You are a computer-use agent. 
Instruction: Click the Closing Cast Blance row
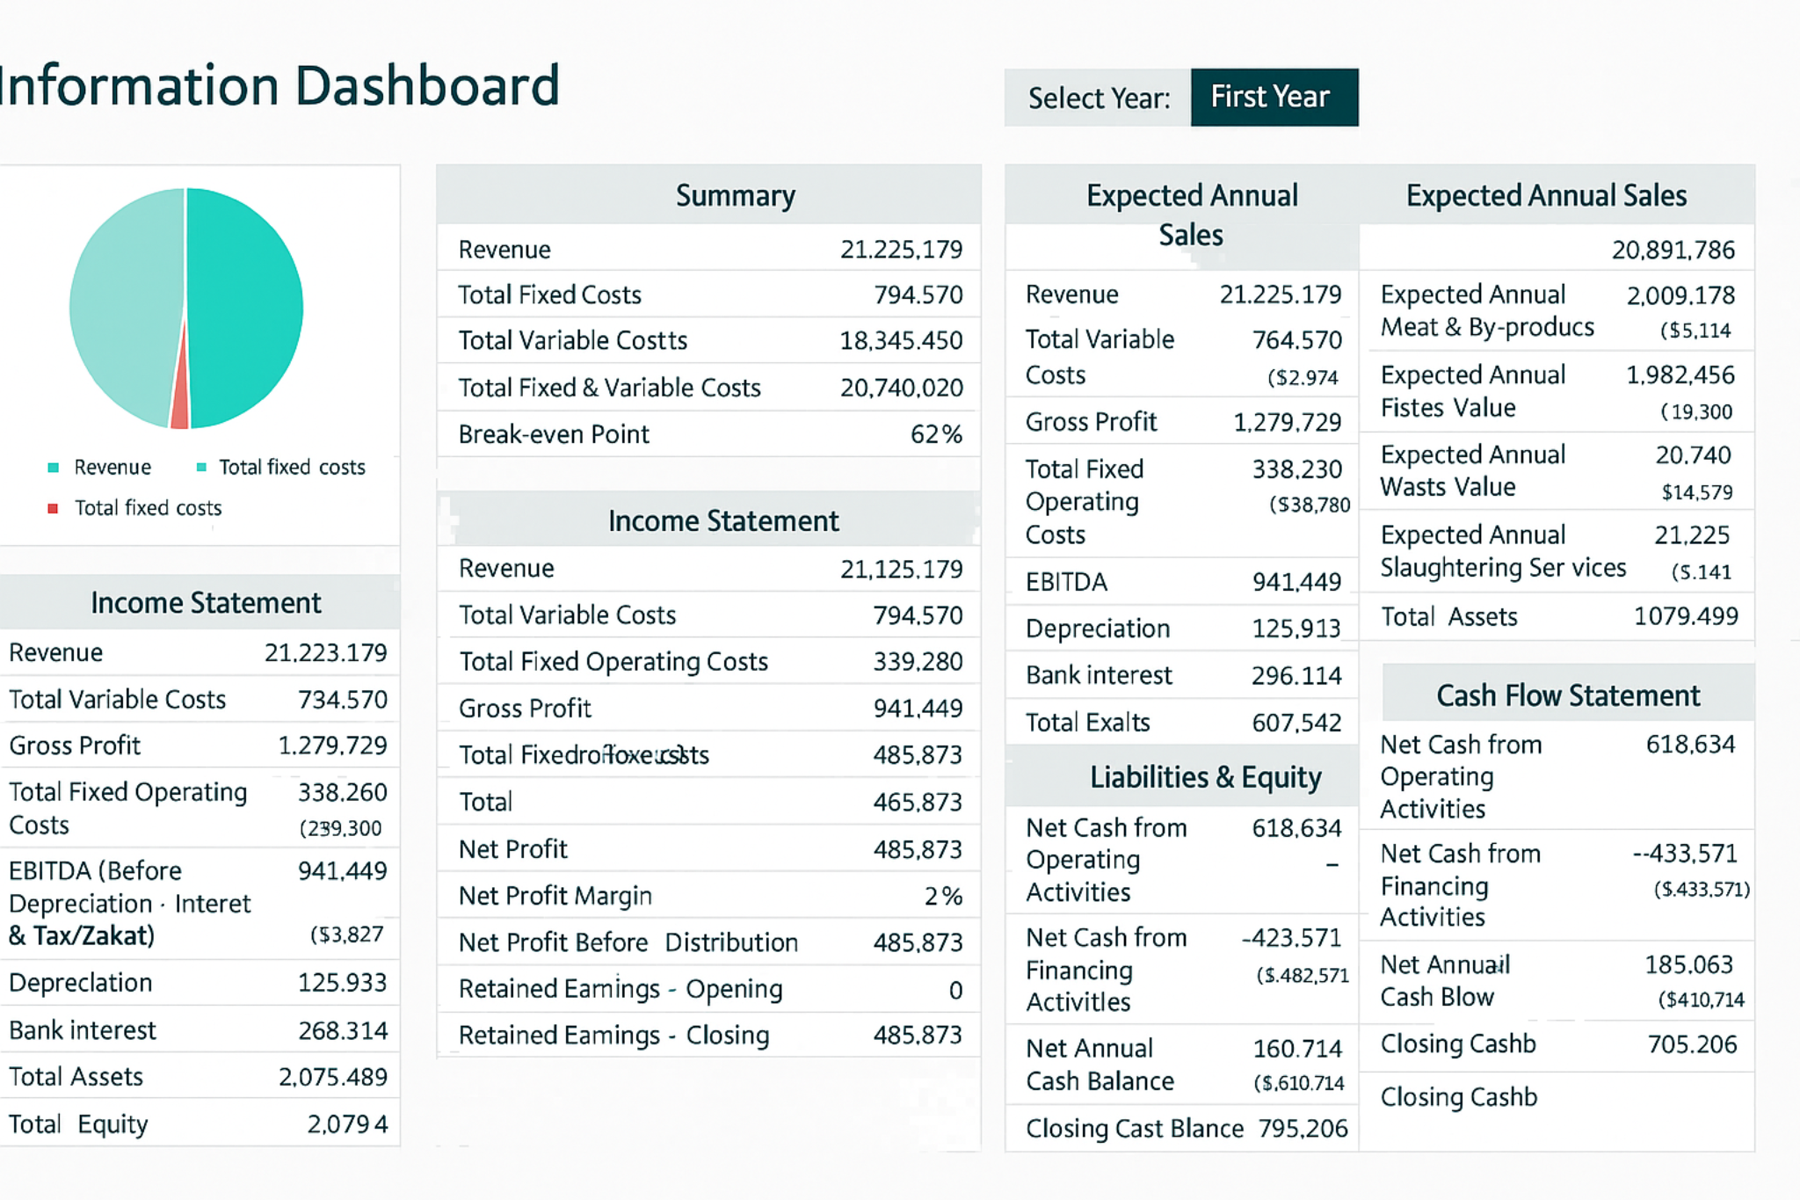1184,1128
